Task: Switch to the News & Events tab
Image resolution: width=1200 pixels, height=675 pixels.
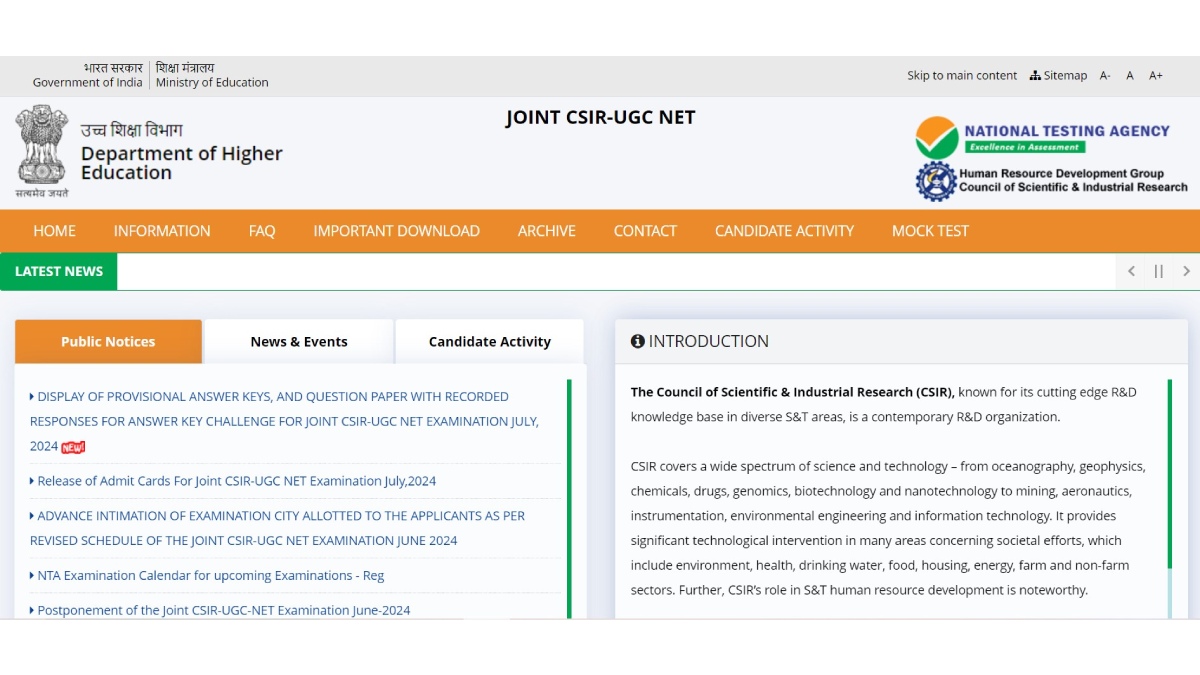Action: [x=298, y=341]
